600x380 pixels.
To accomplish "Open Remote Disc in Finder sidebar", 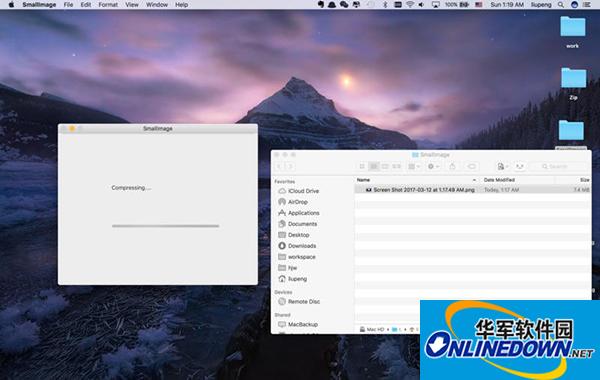I will coord(299,302).
